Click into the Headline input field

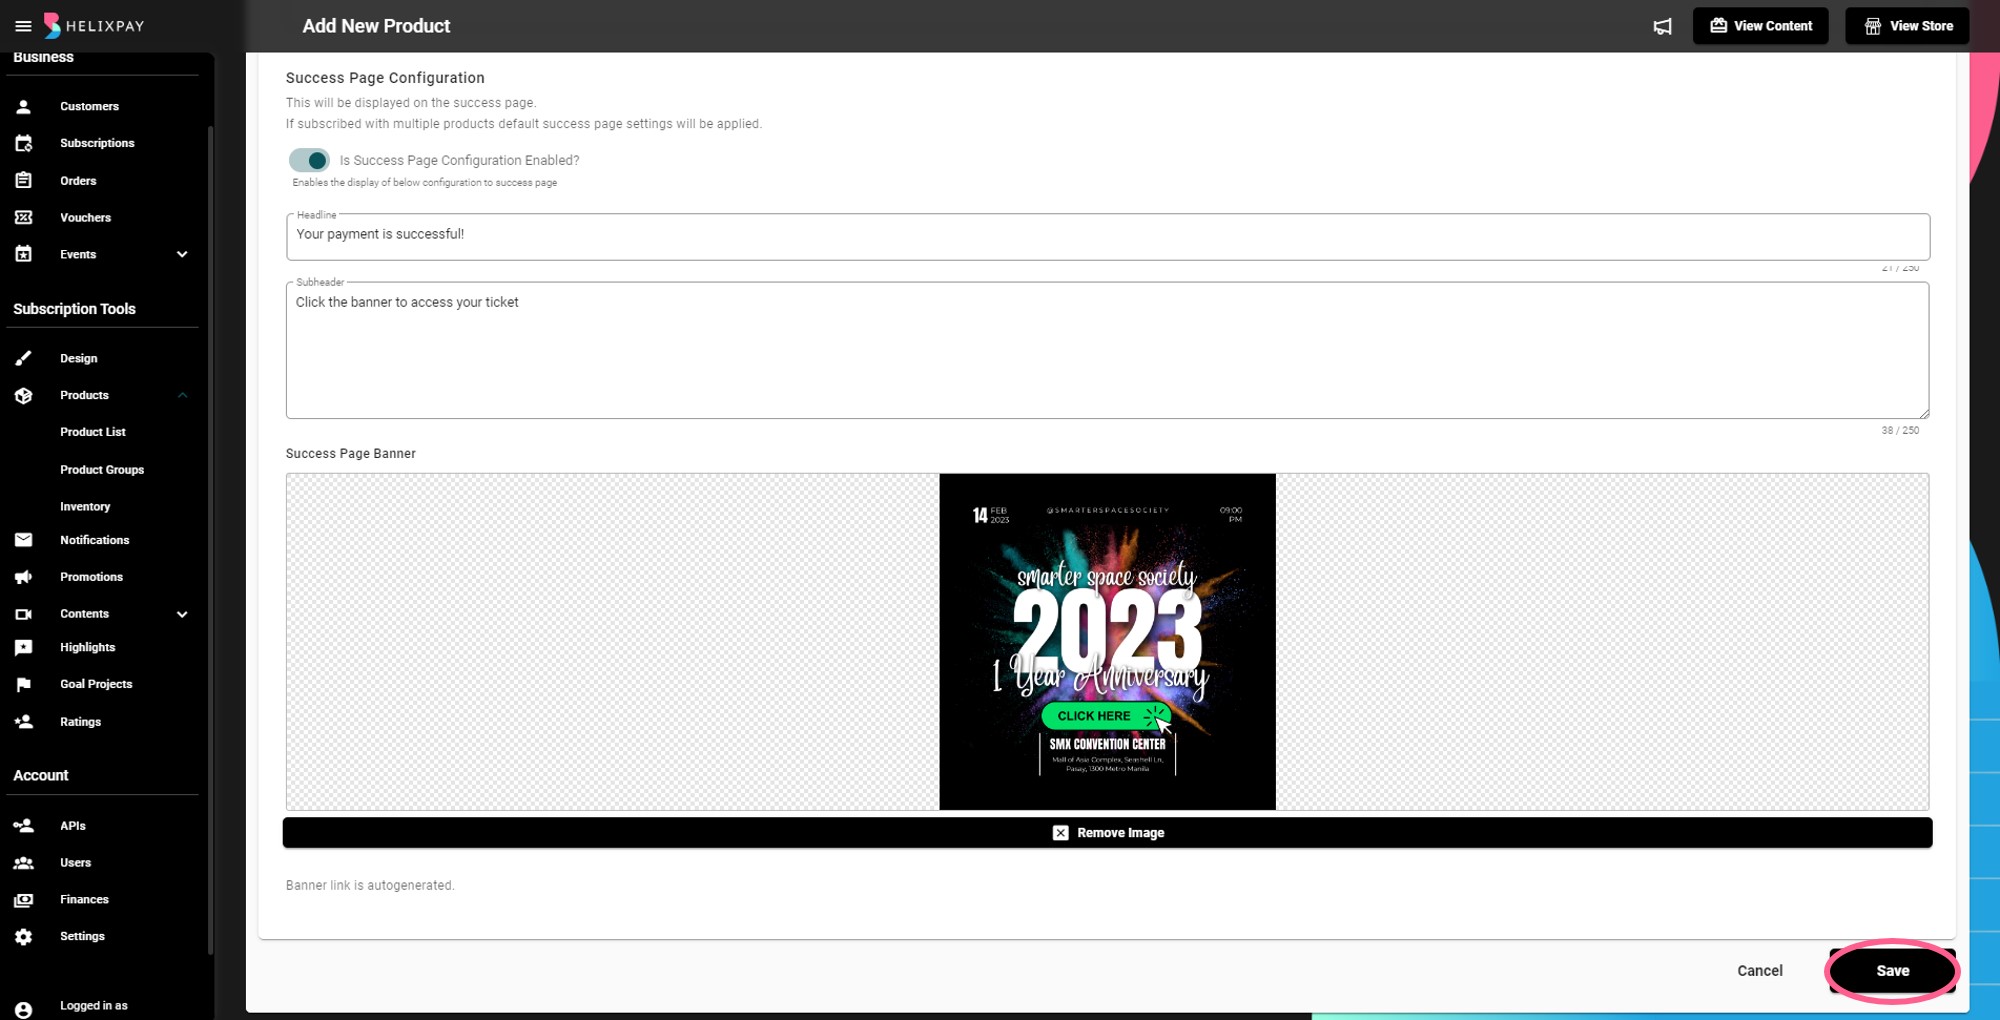tap(1107, 237)
